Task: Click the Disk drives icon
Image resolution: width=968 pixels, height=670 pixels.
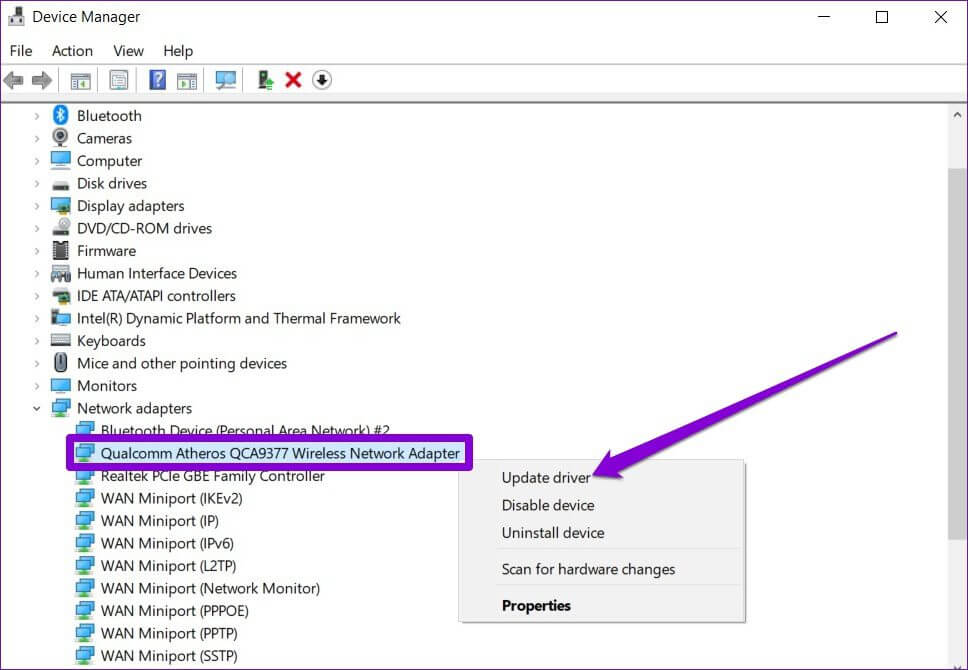Action: click(x=60, y=185)
